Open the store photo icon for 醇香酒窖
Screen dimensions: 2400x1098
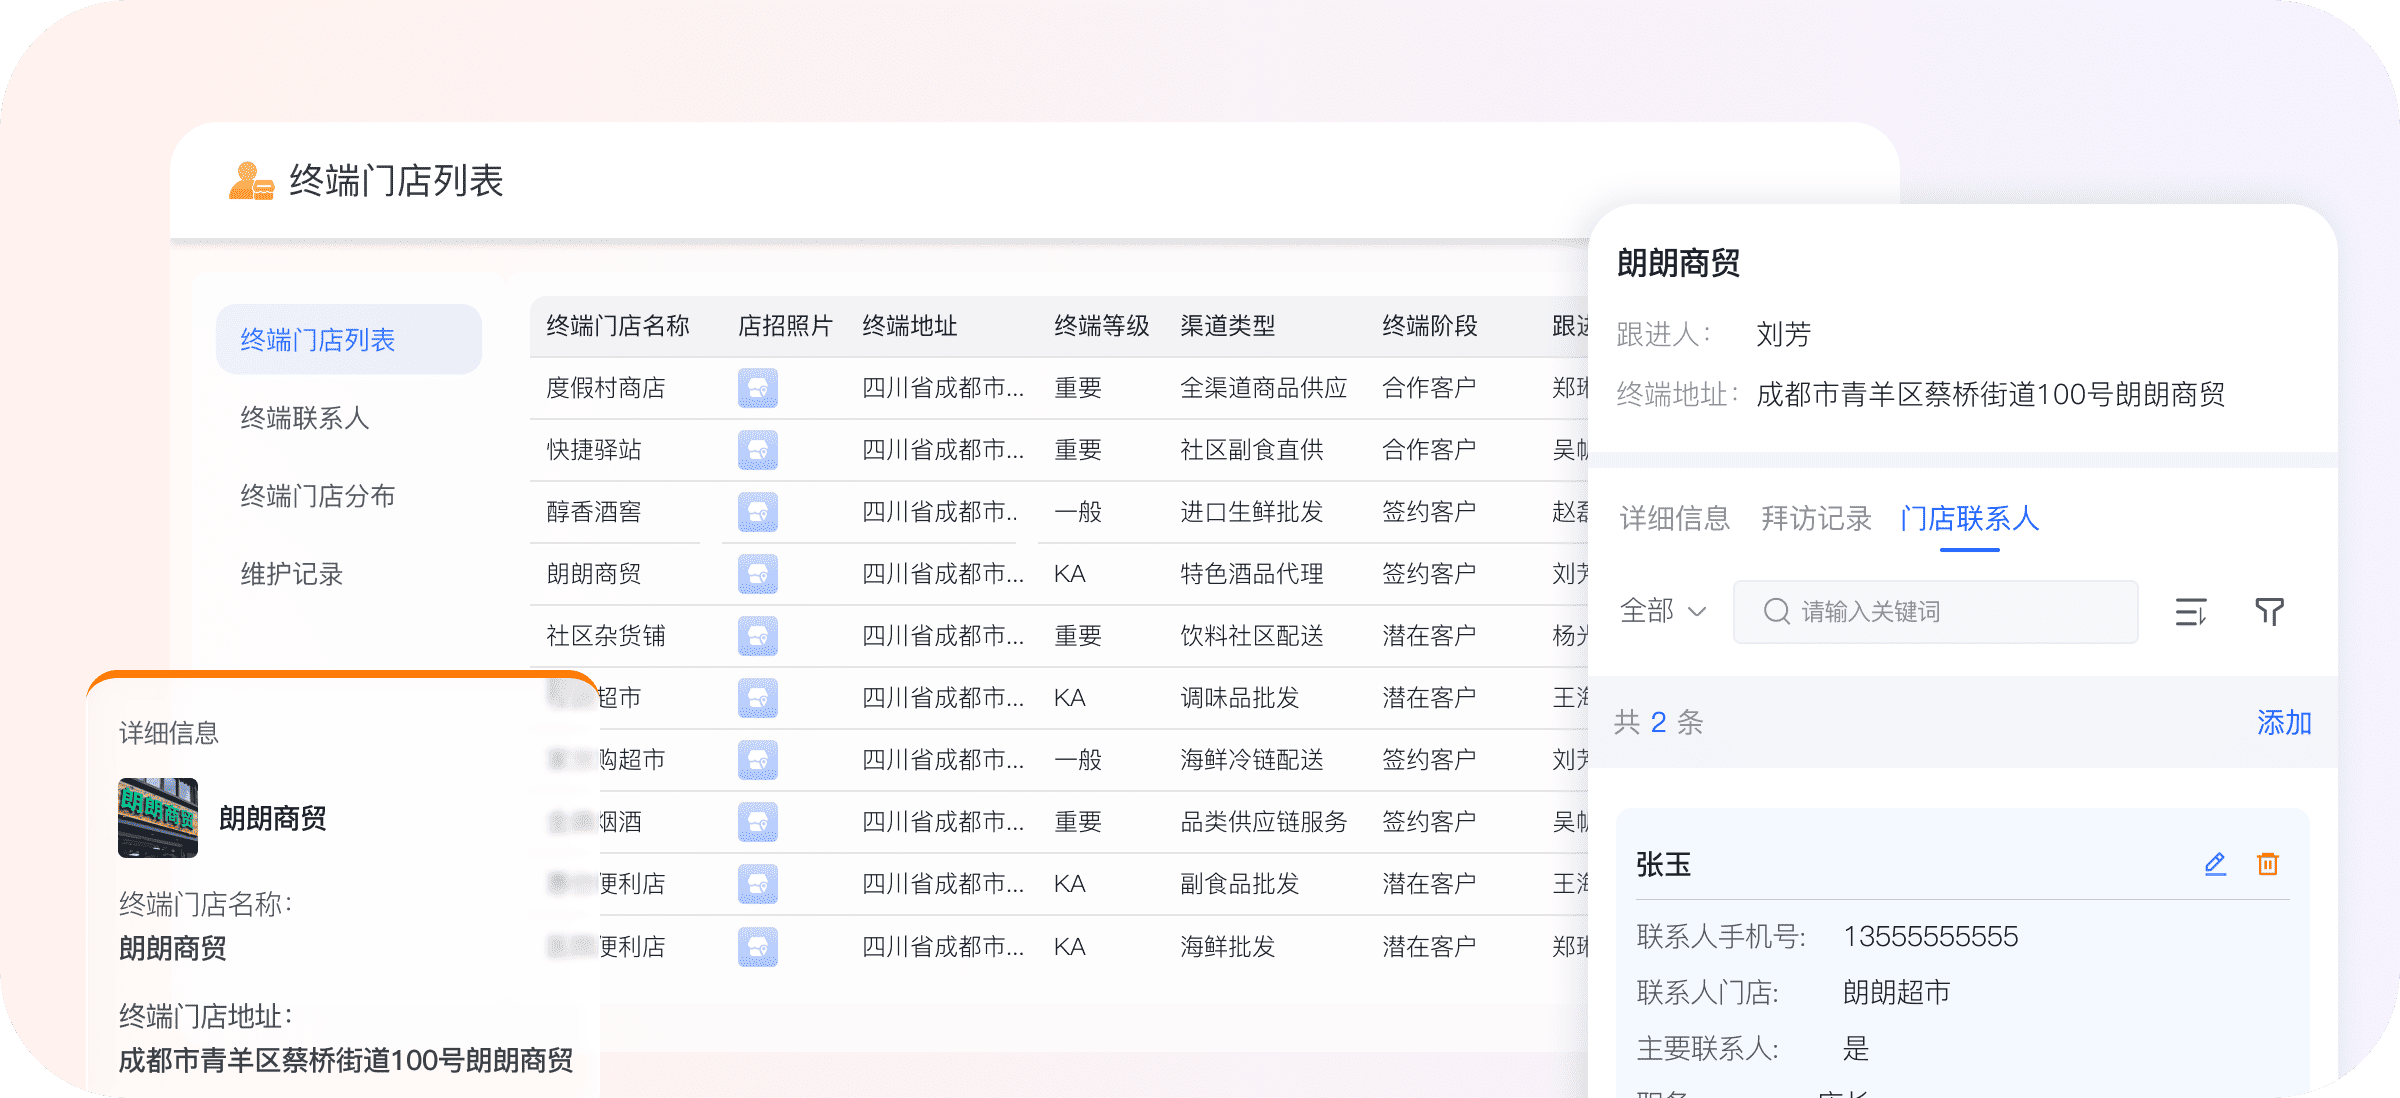point(758,512)
